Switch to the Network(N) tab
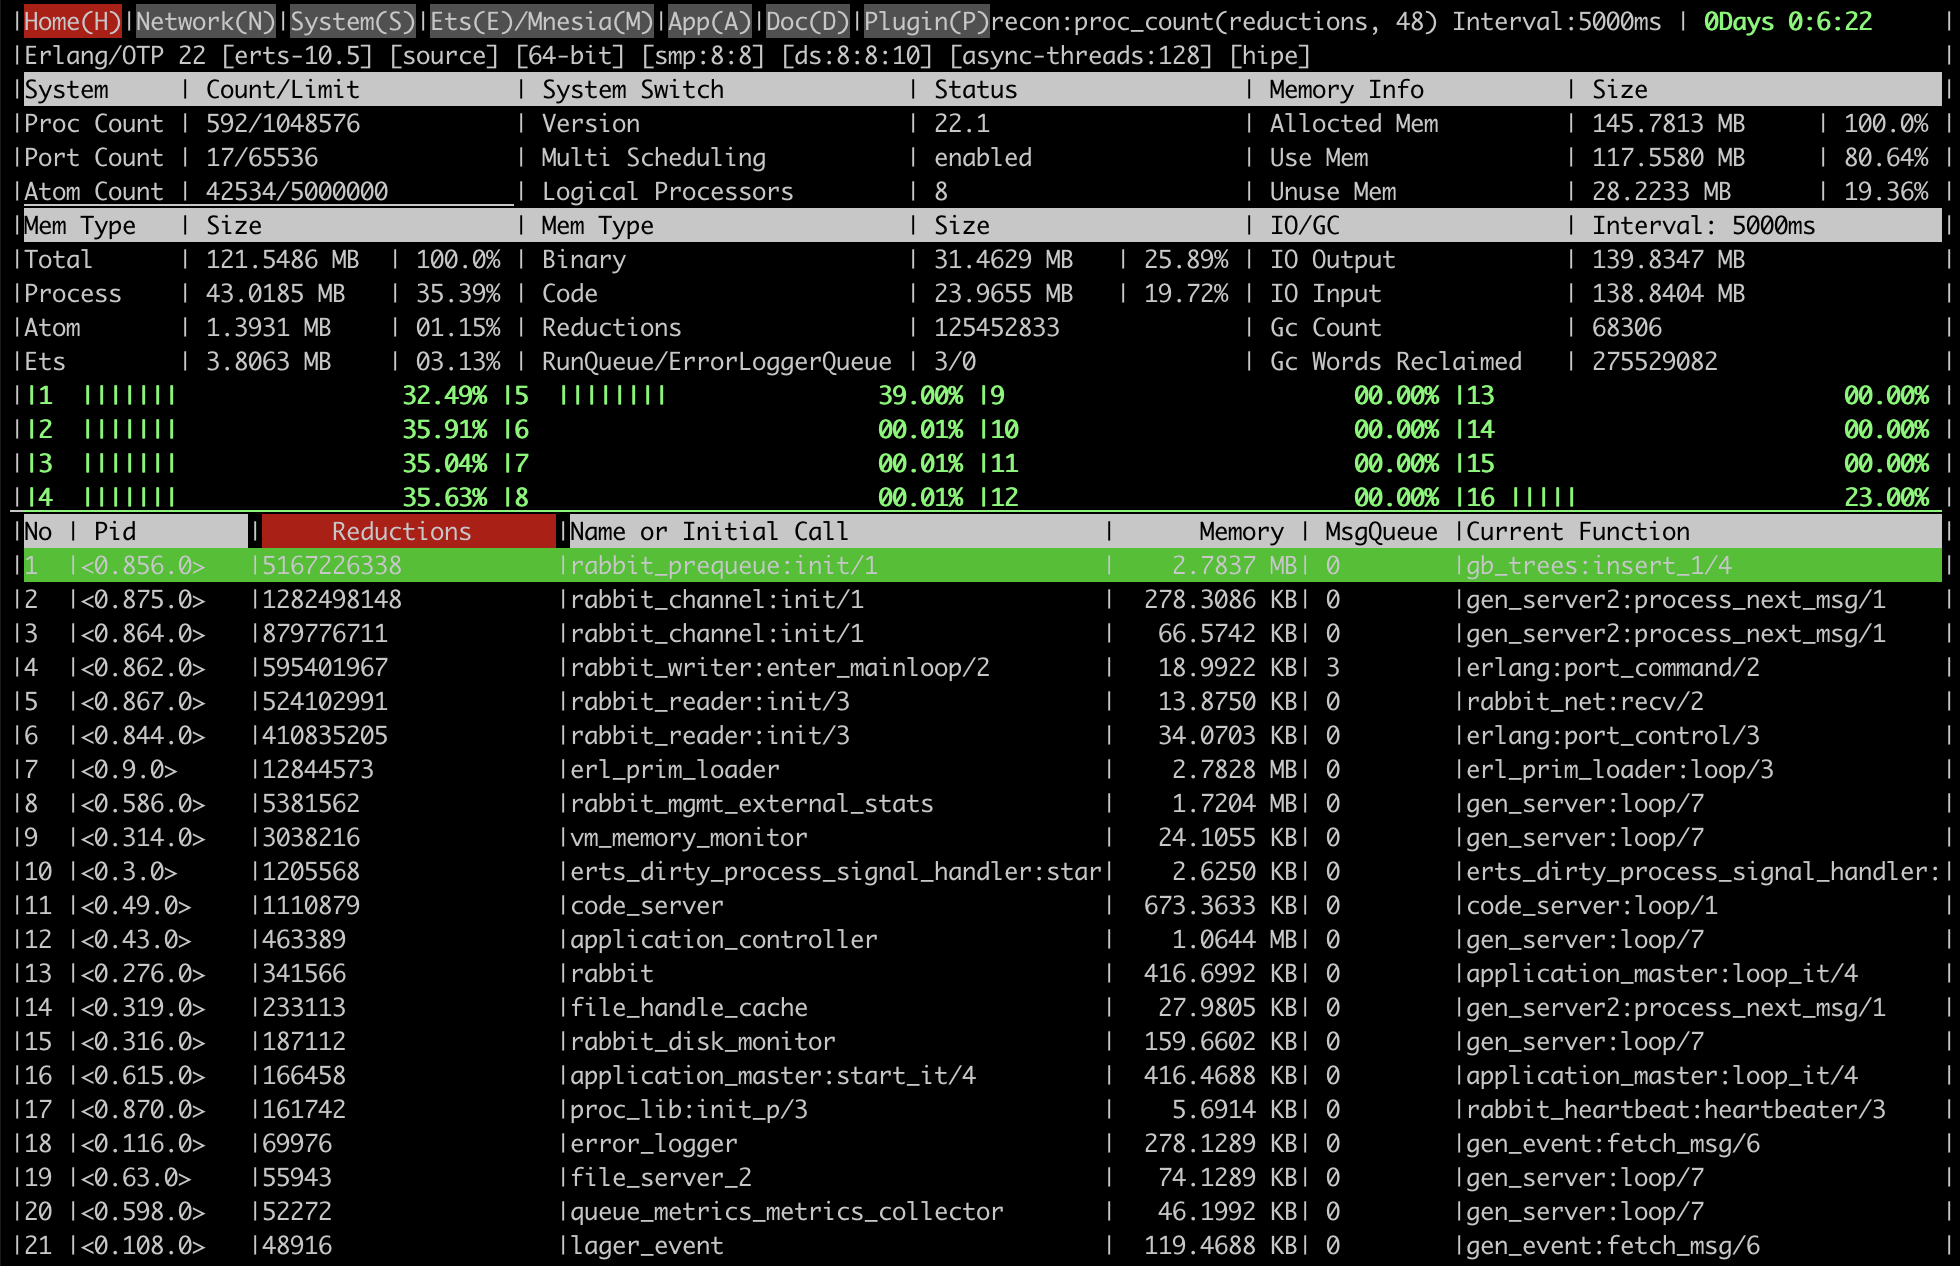1960x1266 pixels. [x=205, y=20]
